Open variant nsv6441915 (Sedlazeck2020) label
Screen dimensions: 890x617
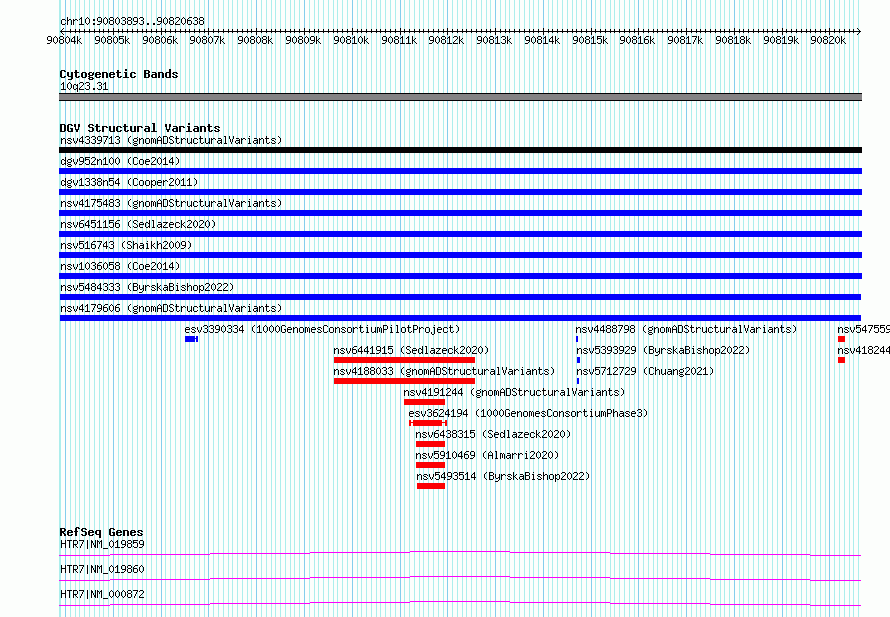coord(411,350)
